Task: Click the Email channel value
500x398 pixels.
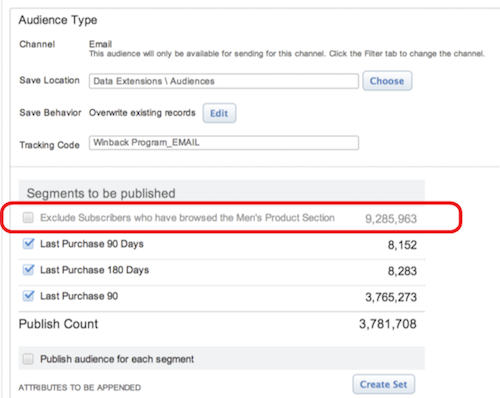Action: [x=100, y=44]
